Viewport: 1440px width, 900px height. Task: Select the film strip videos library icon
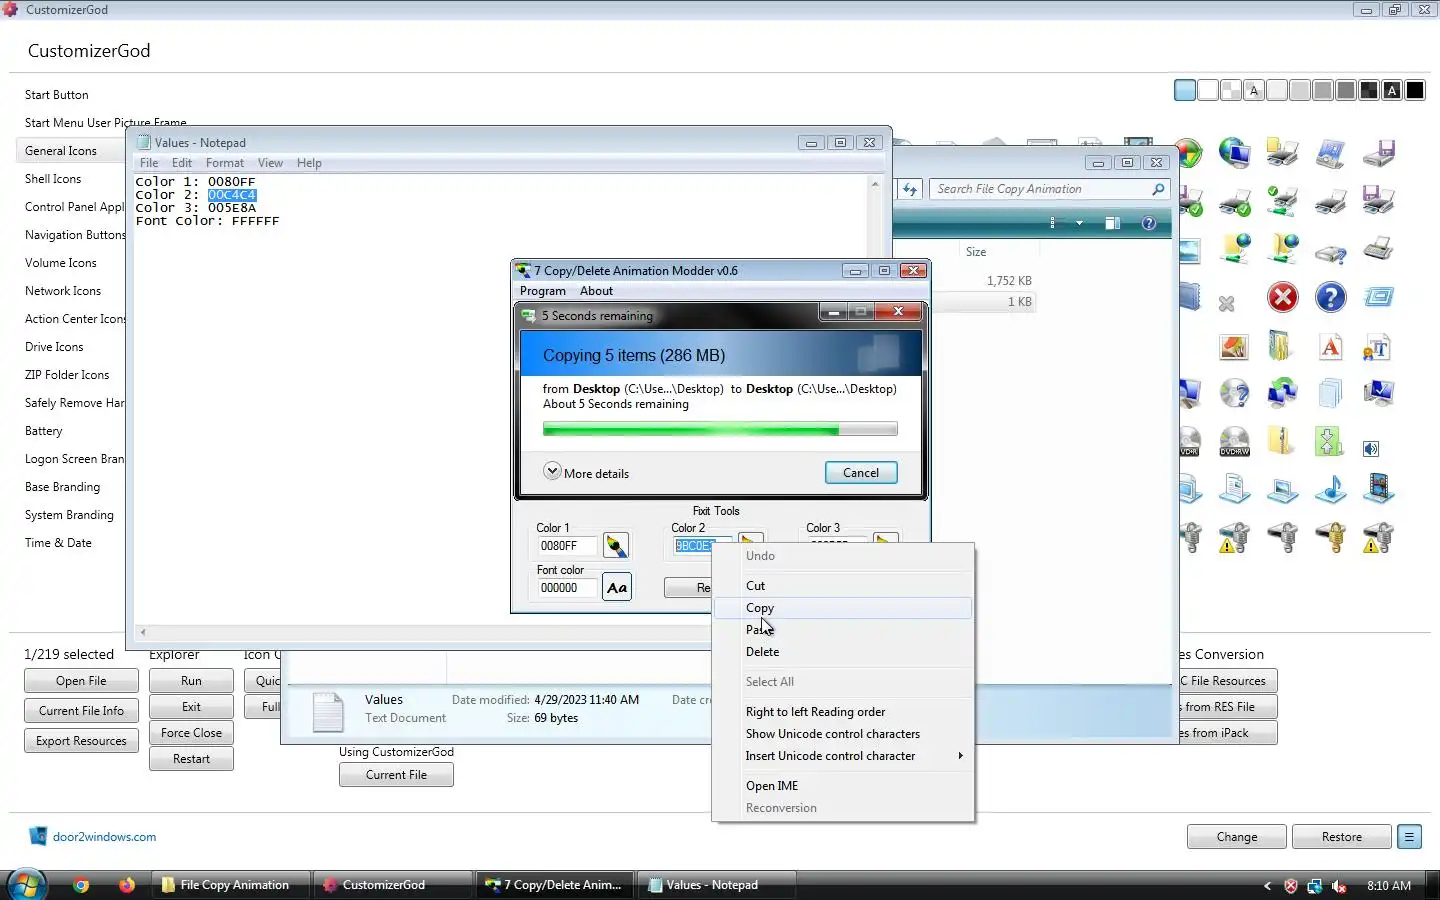(x=1378, y=489)
